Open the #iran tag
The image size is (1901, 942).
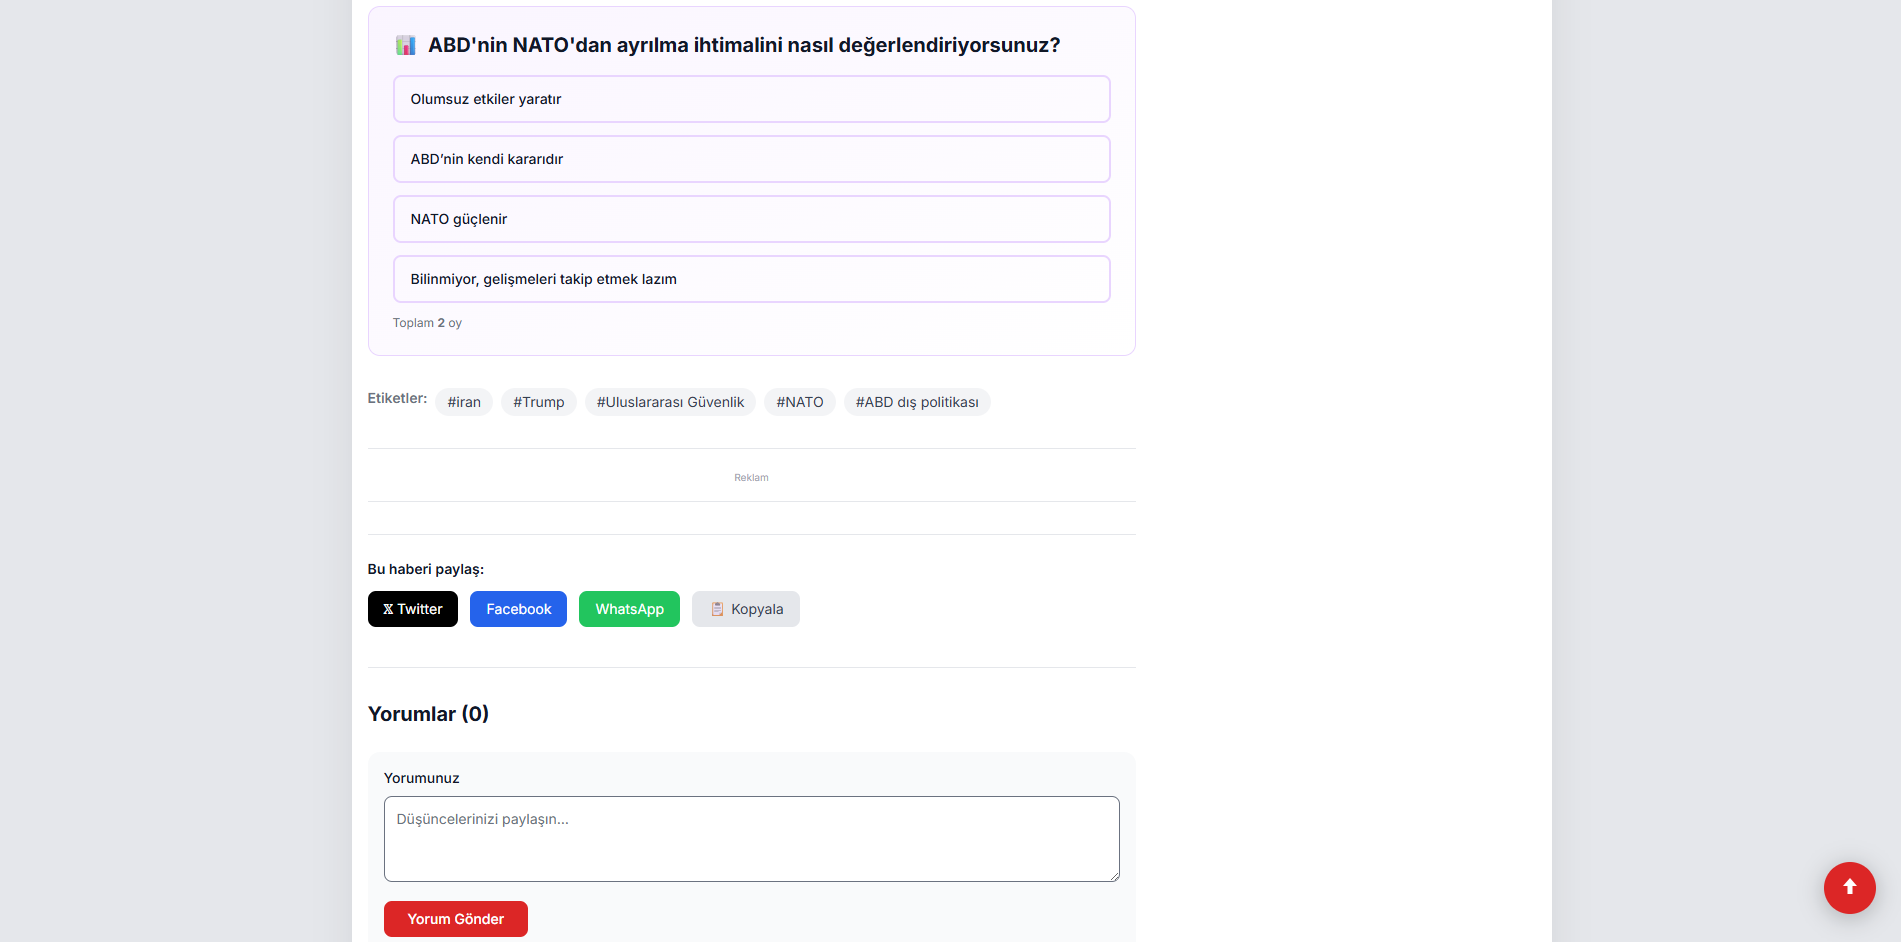(464, 402)
